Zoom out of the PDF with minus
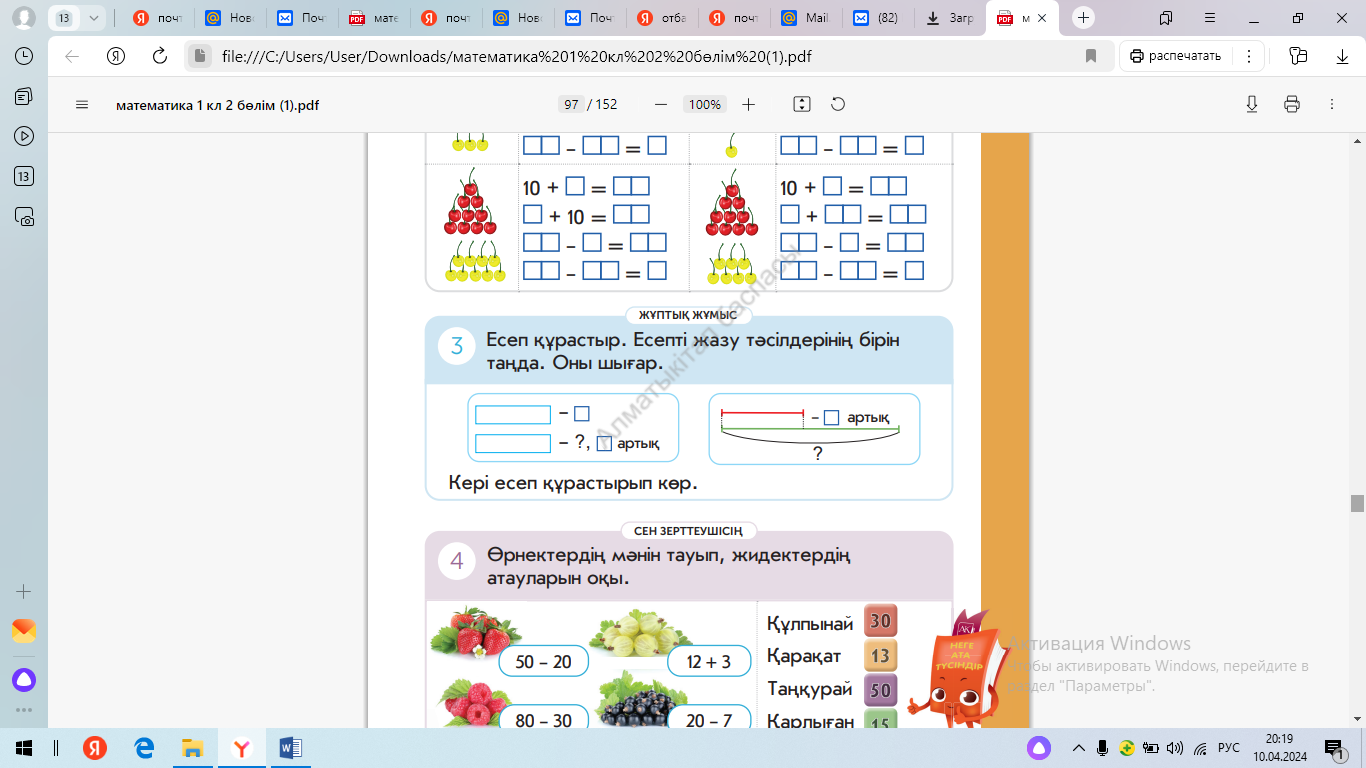1366x768 pixels. [x=660, y=104]
